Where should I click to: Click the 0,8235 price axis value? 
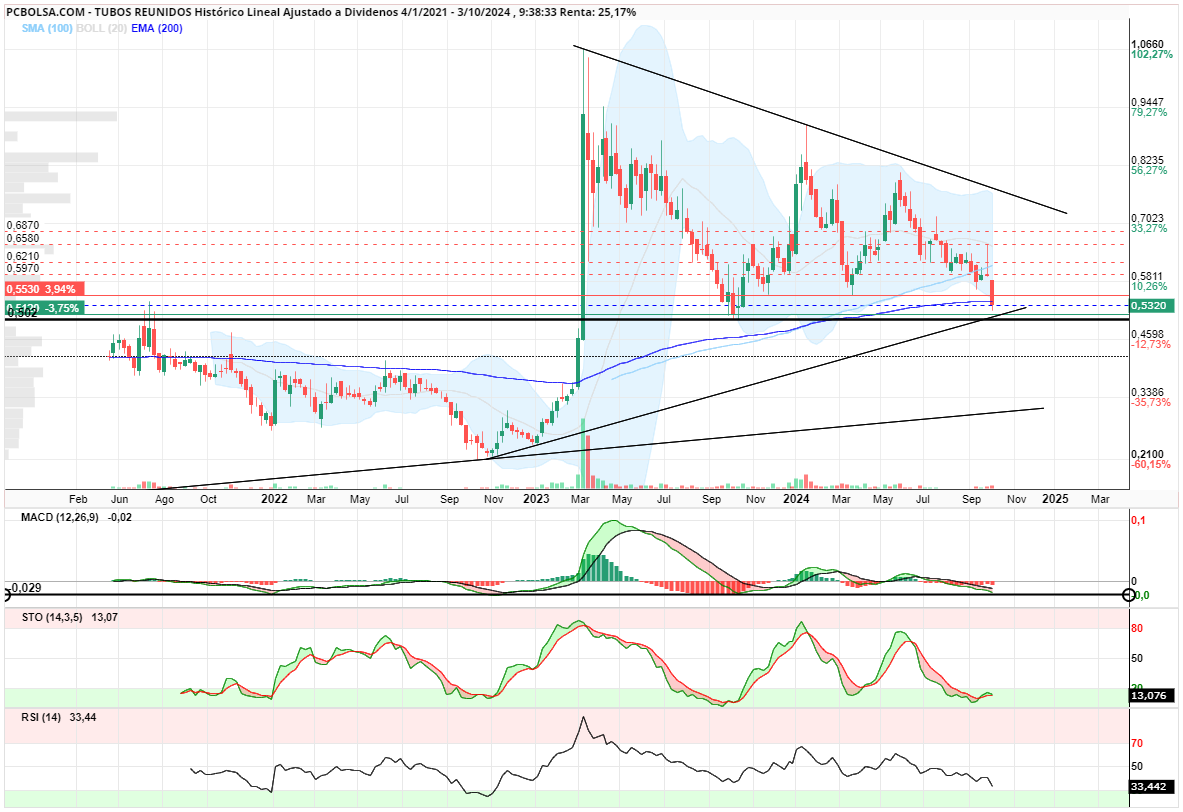coord(1148,160)
